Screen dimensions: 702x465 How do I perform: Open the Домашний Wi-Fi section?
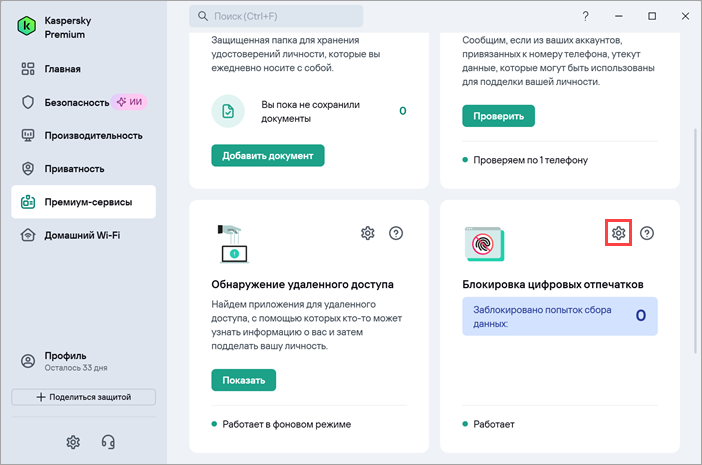coord(82,235)
